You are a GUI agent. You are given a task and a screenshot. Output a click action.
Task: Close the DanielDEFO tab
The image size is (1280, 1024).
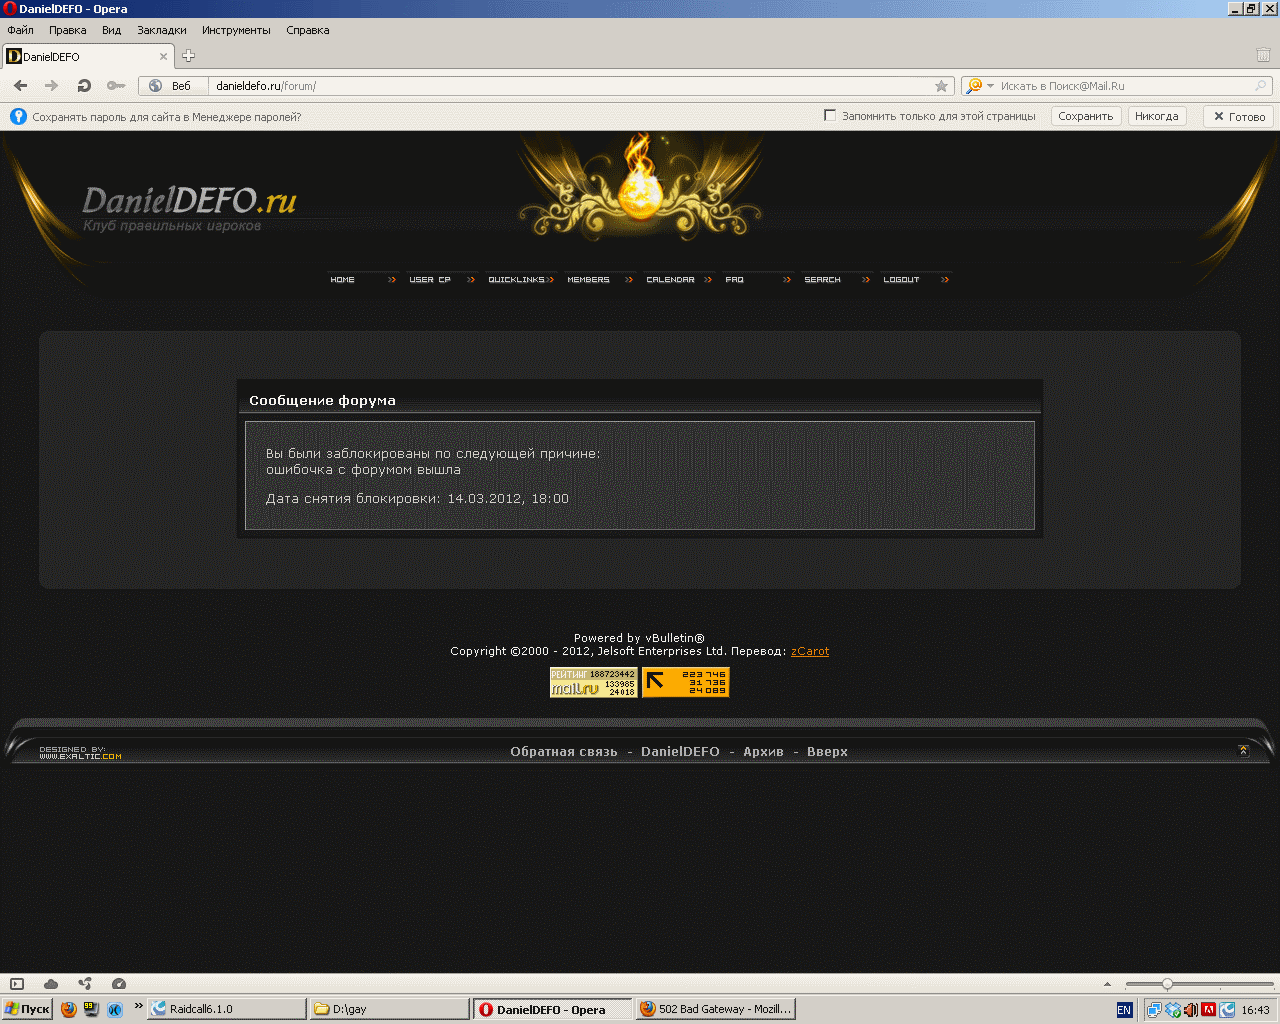coord(163,57)
